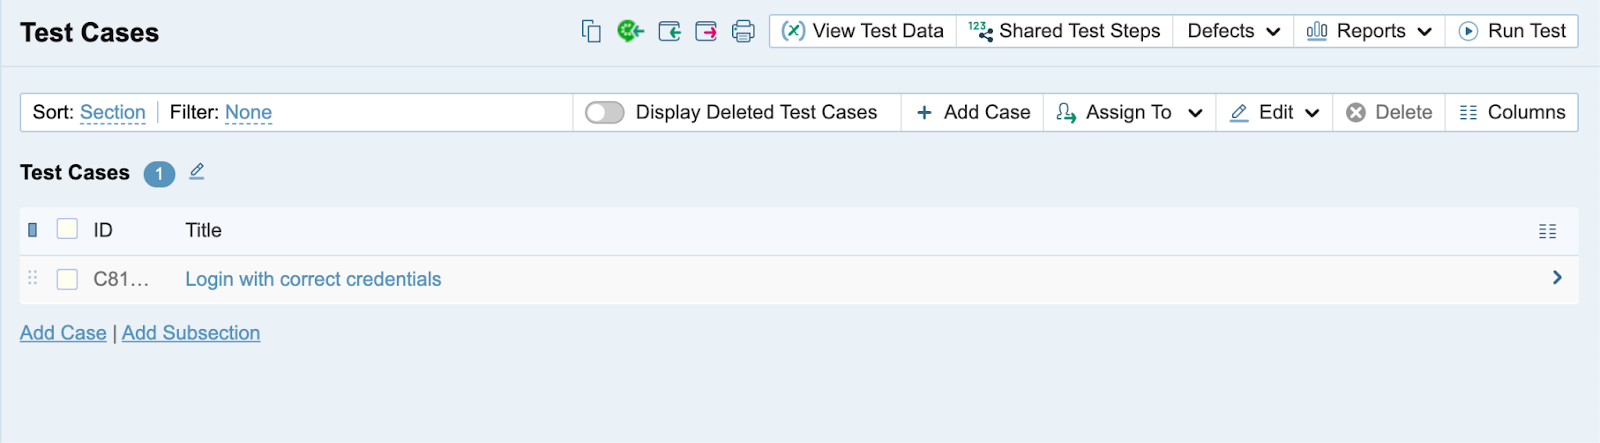Open the Edit menu
Viewport: 1600px width, 443px height.
pos(1275,112)
